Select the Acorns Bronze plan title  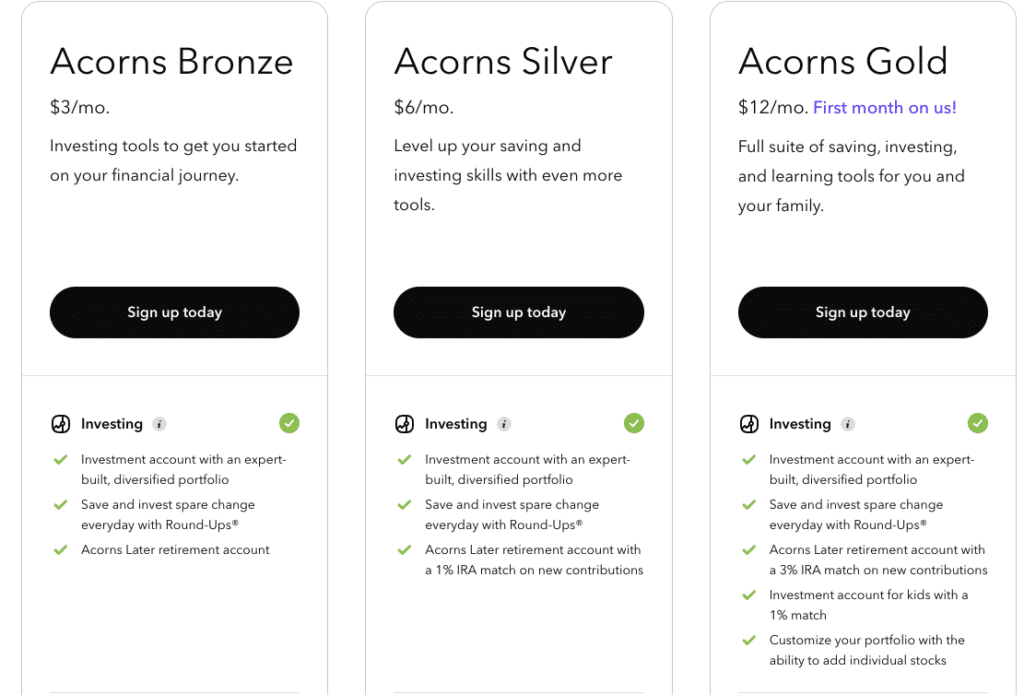pyautogui.click(x=172, y=62)
